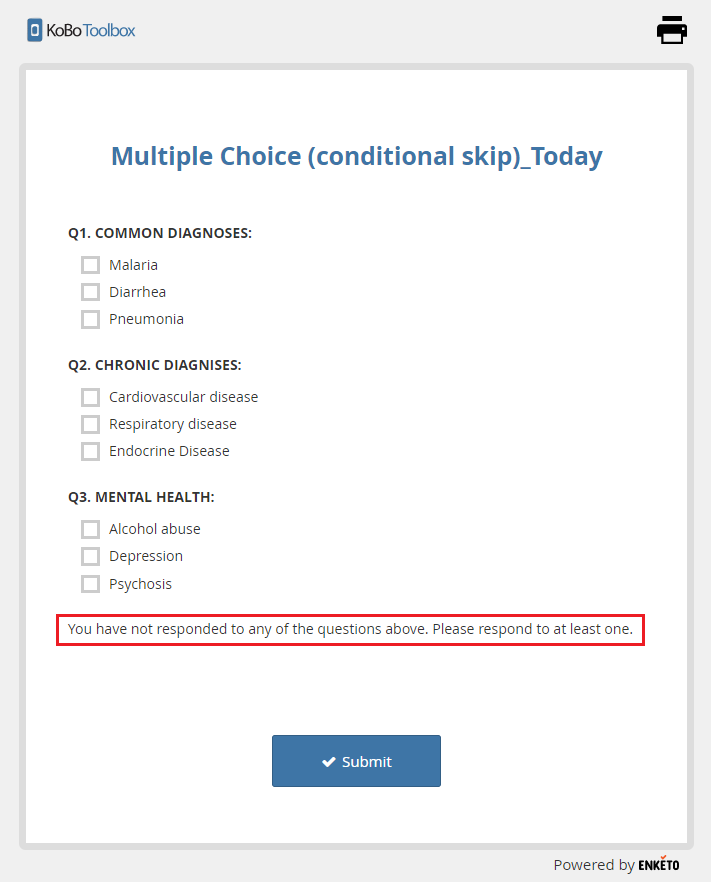Check the Malaria checkbox

pyautogui.click(x=90, y=265)
